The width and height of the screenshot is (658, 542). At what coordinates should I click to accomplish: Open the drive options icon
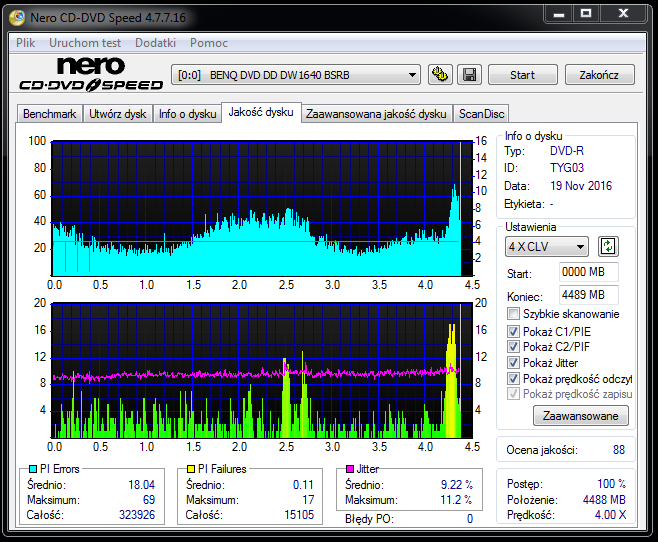[440, 75]
